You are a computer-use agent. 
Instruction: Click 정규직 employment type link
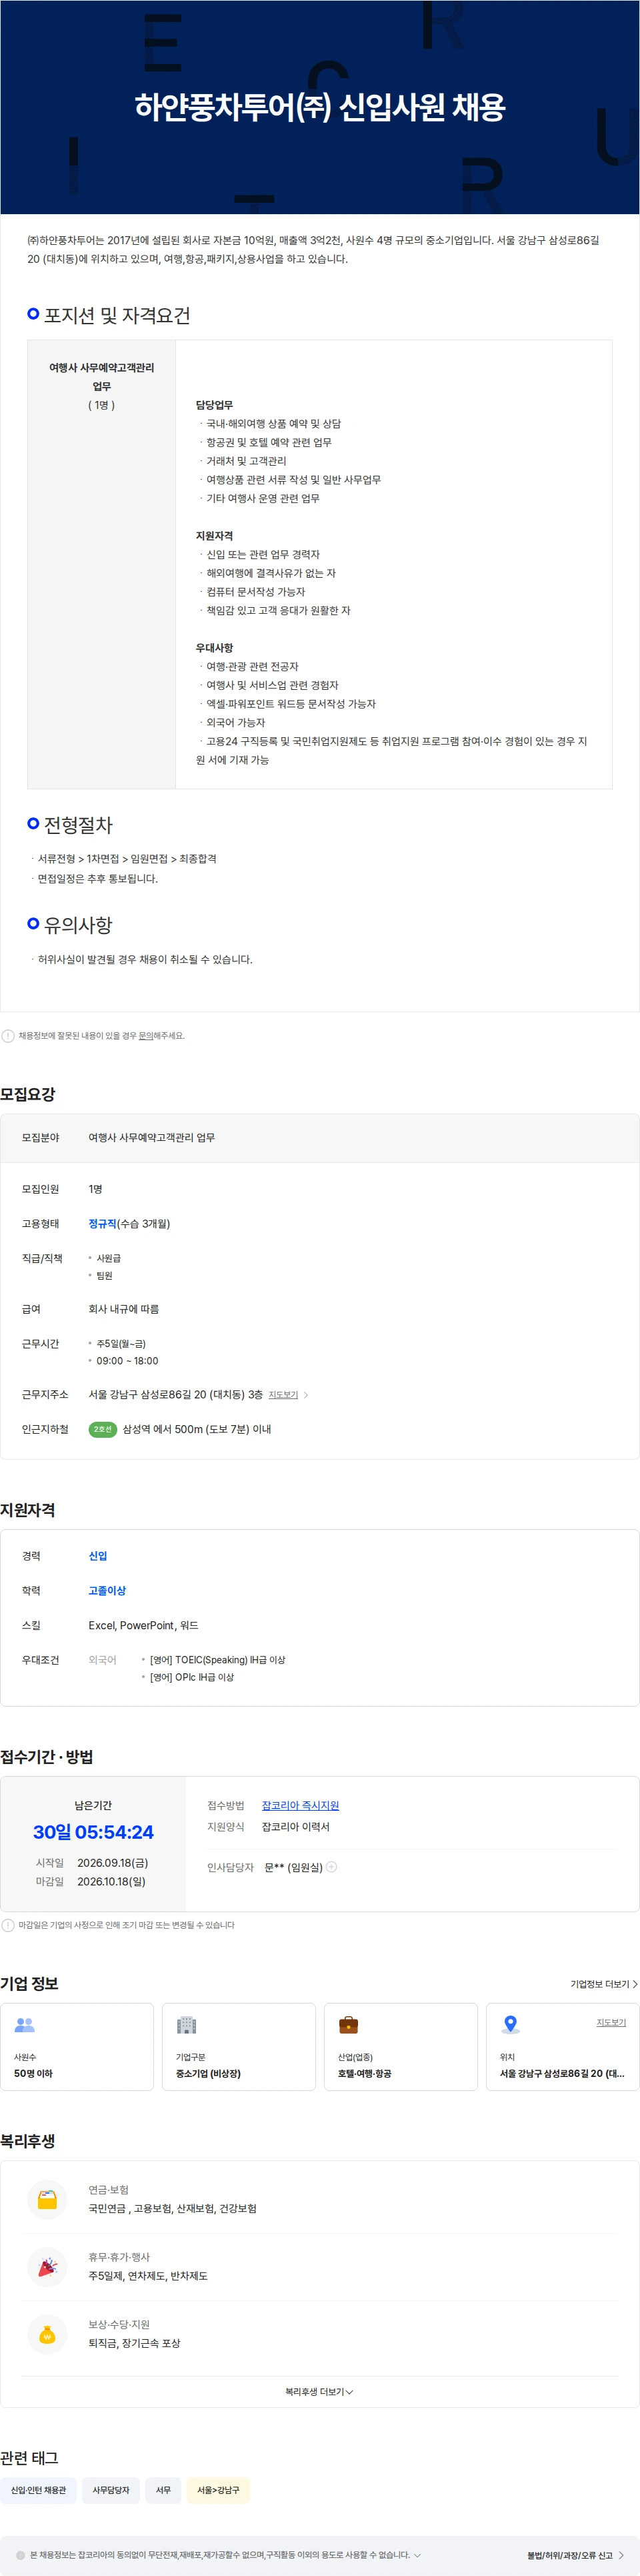(102, 1224)
